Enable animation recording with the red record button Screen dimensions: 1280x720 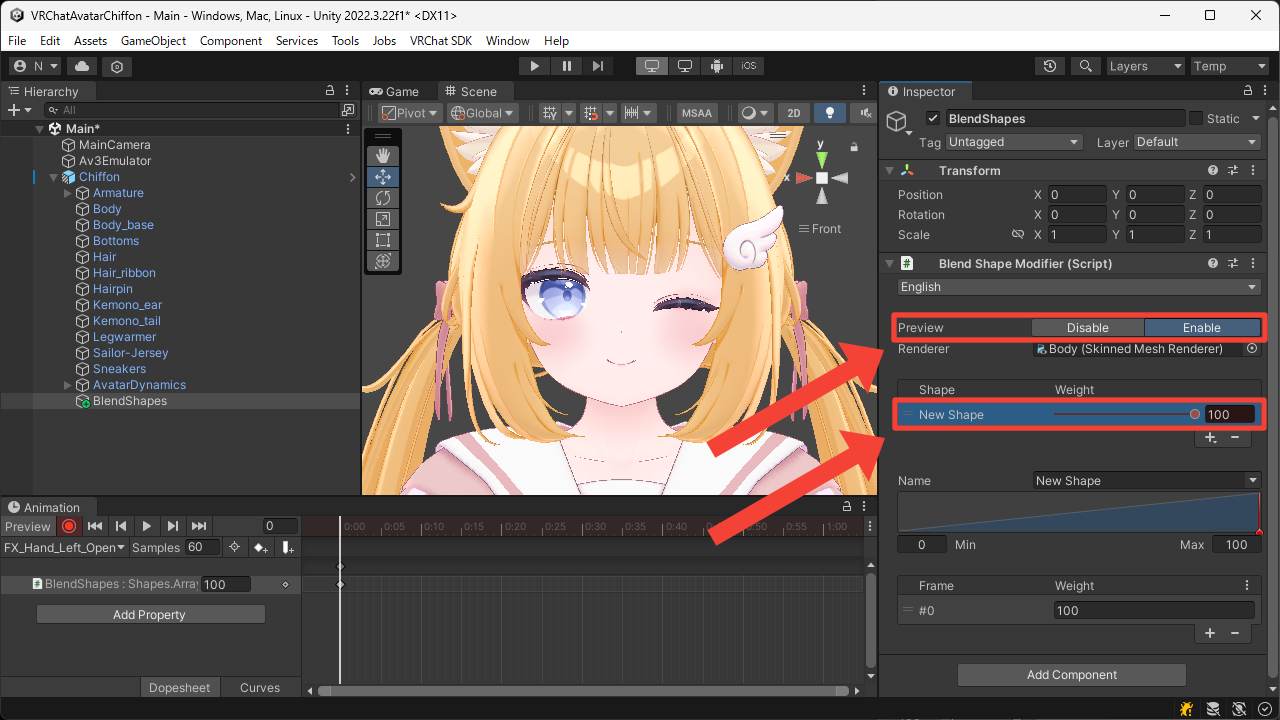(x=69, y=526)
